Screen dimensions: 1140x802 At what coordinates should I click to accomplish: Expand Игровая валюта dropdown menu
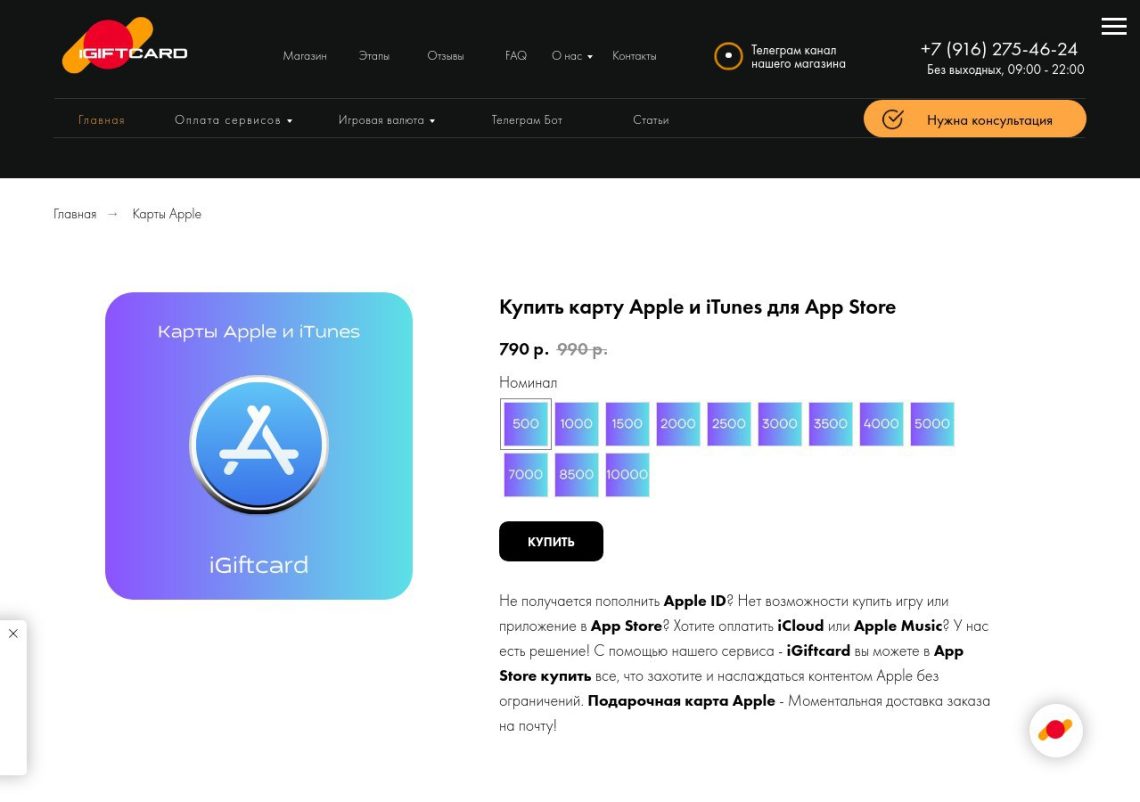tap(387, 120)
